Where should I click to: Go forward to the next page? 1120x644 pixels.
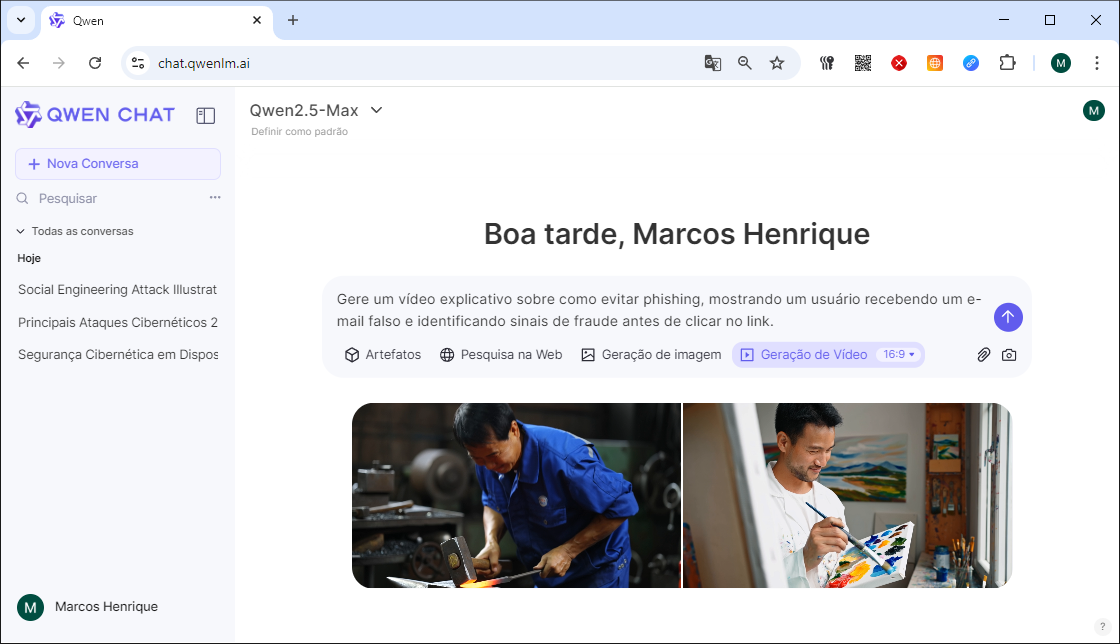[59, 63]
